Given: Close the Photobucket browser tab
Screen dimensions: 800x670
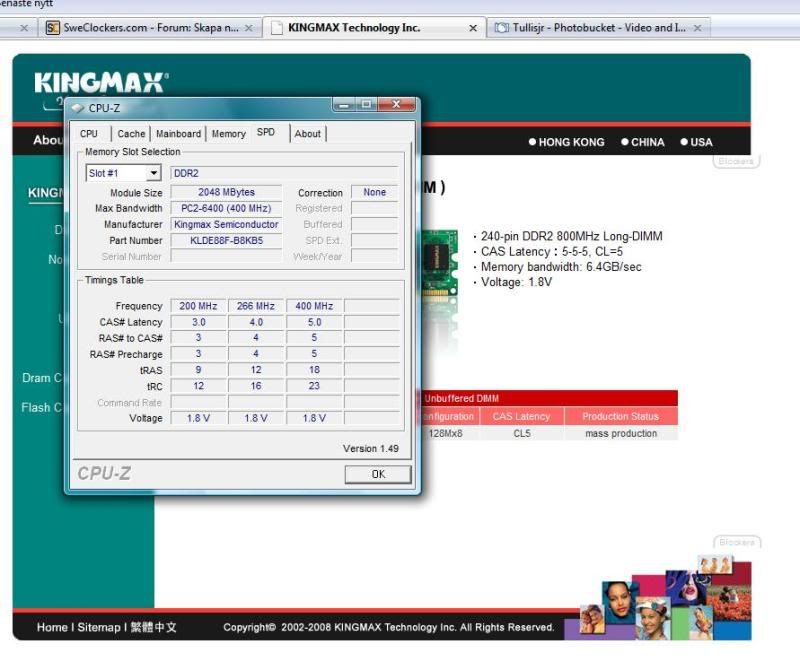Looking at the screenshot, I should tap(697, 28).
